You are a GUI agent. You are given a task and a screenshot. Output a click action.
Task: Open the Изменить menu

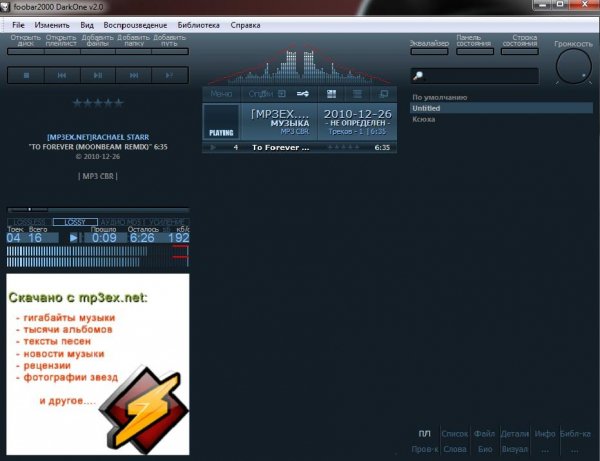point(52,25)
